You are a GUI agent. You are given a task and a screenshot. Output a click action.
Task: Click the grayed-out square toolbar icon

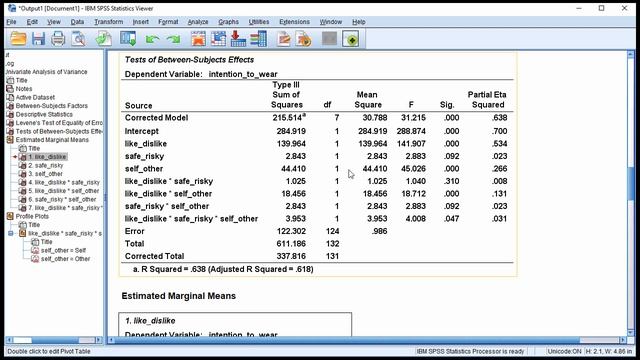[329, 39]
